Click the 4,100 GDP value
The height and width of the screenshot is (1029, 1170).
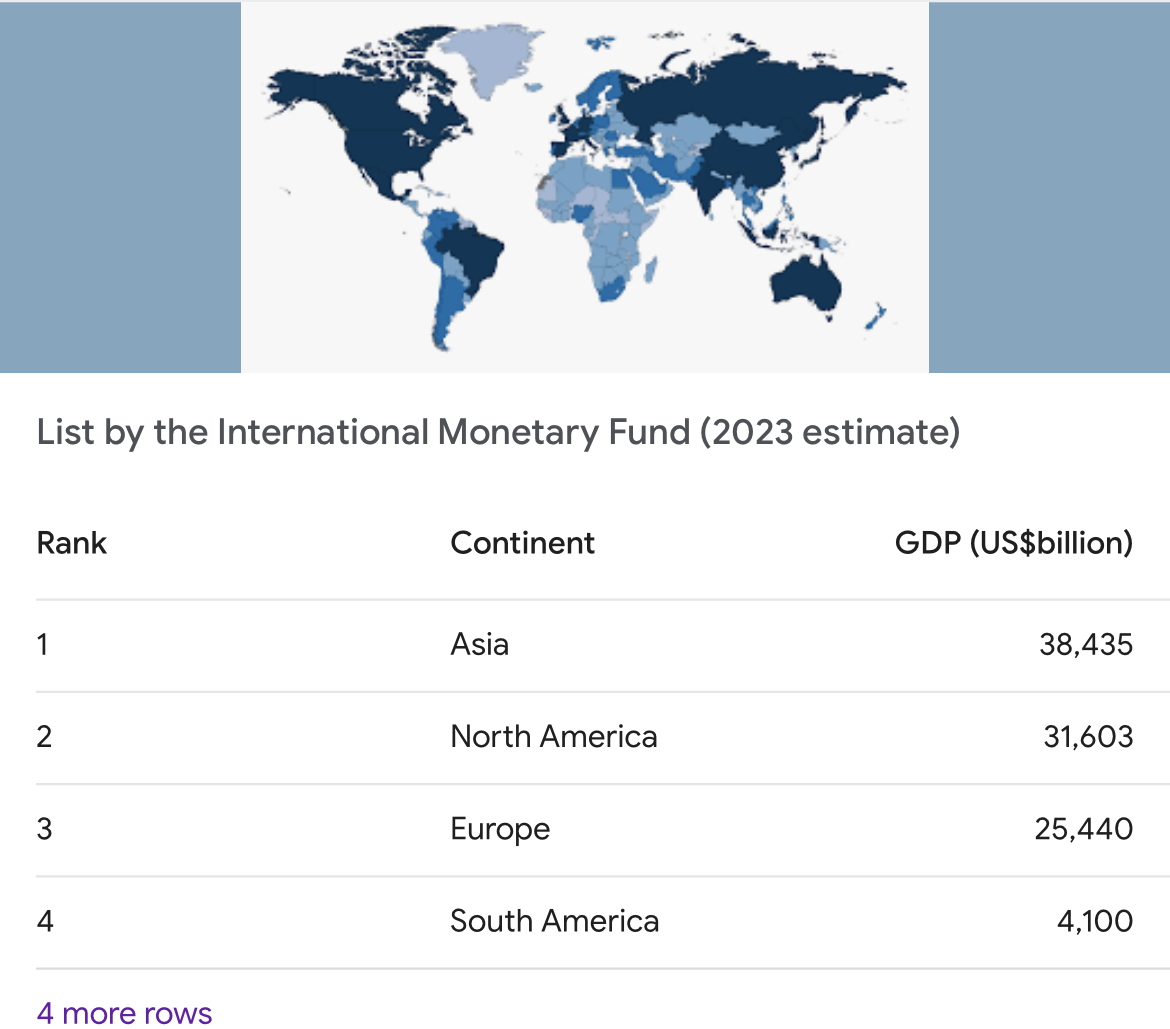[1095, 921]
